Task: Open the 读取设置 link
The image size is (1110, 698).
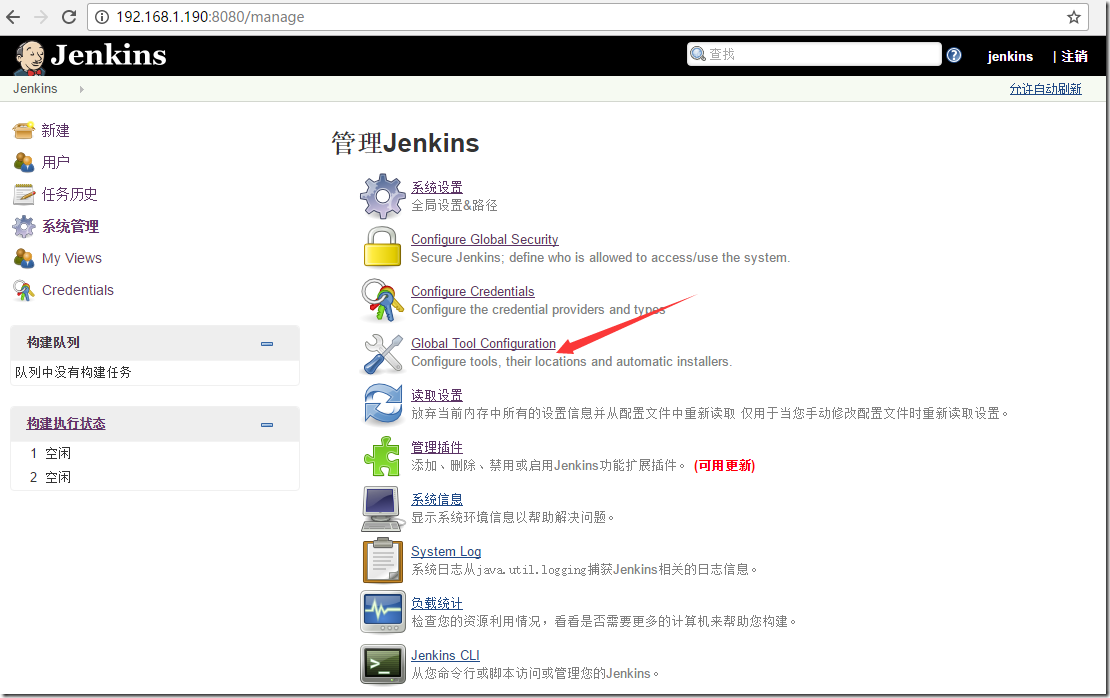Action: coord(437,395)
